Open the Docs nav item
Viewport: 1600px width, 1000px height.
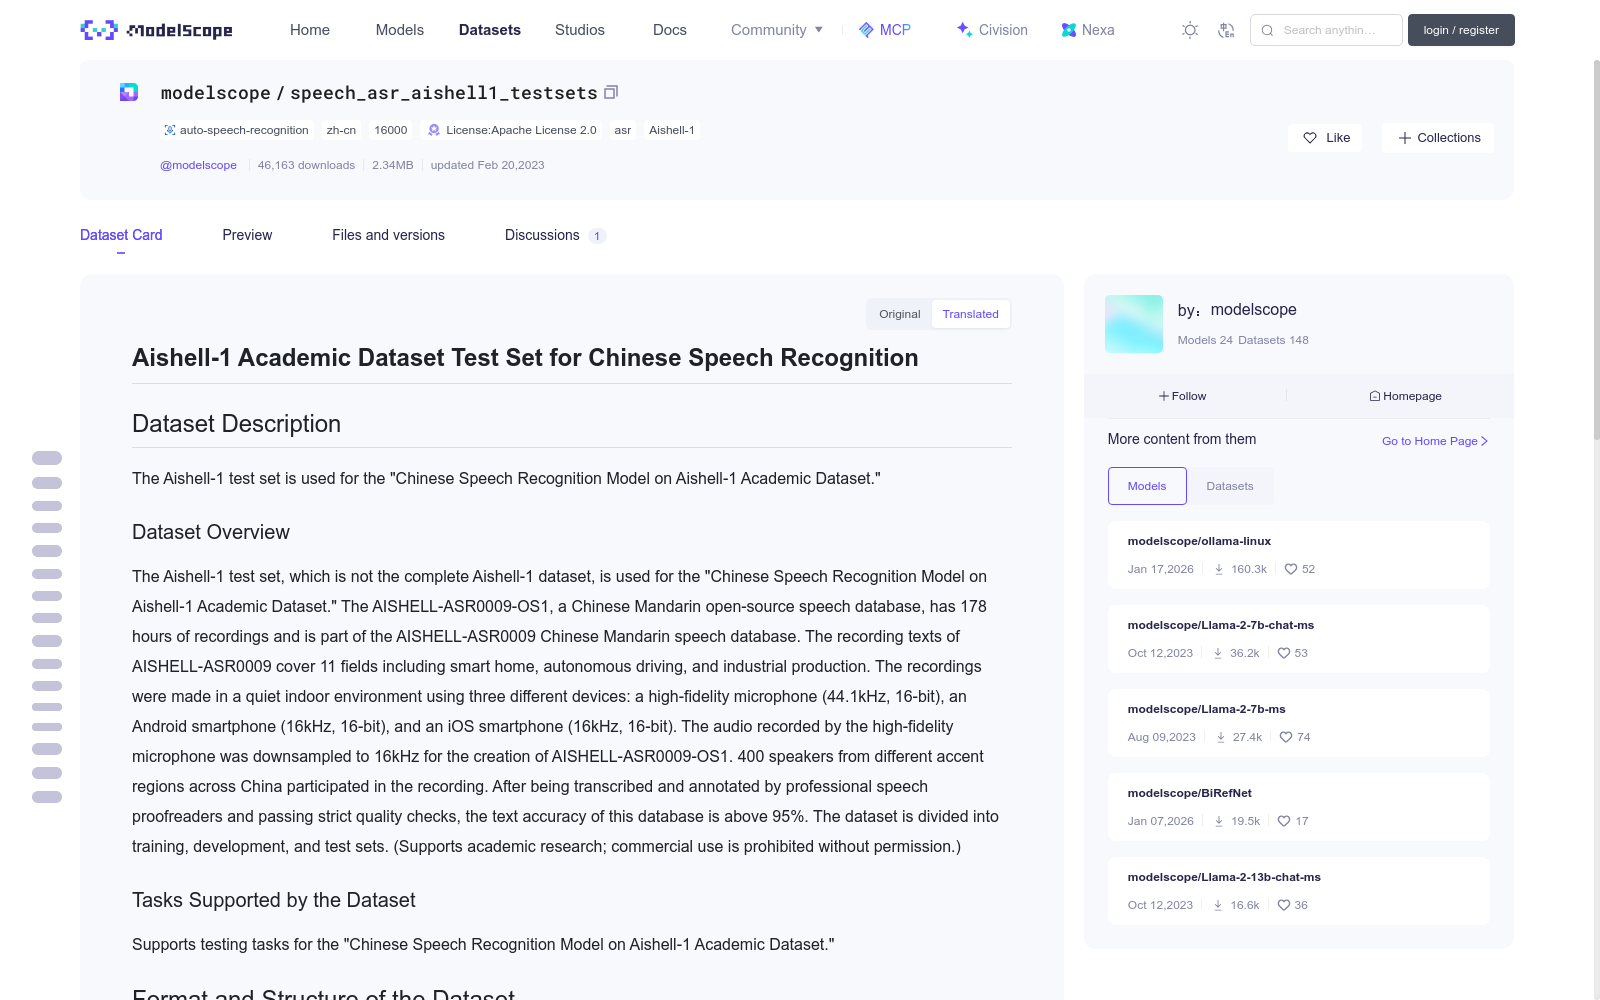670,30
